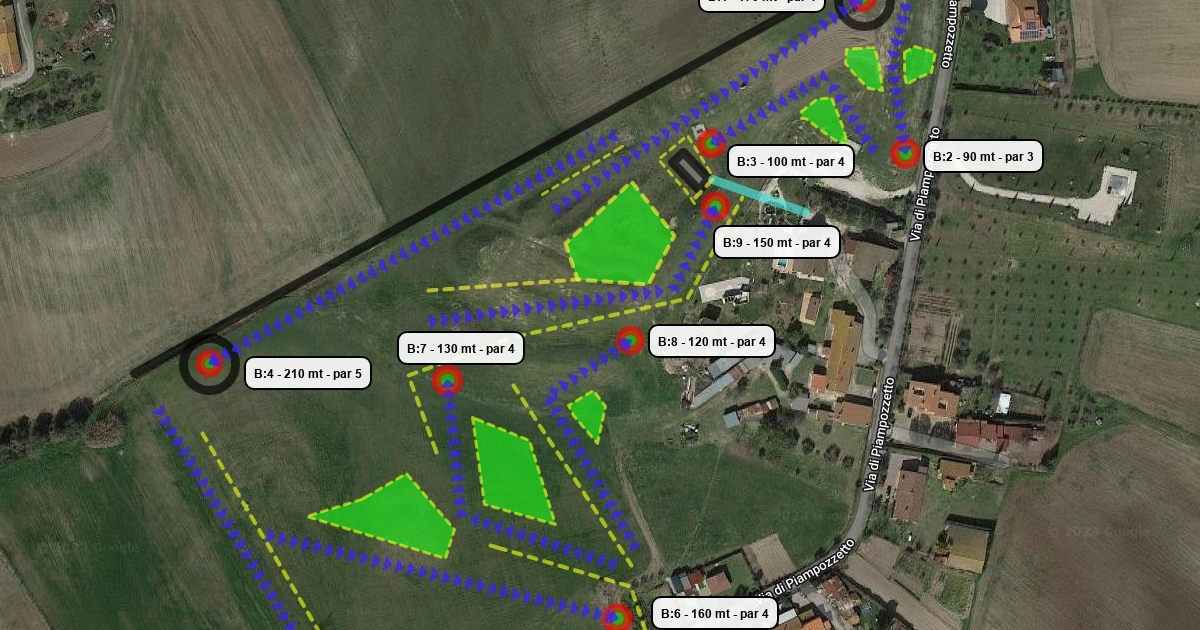The image size is (1200, 630).
Task: Click the B:6 hole target marker
Action: tap(618, 616)
